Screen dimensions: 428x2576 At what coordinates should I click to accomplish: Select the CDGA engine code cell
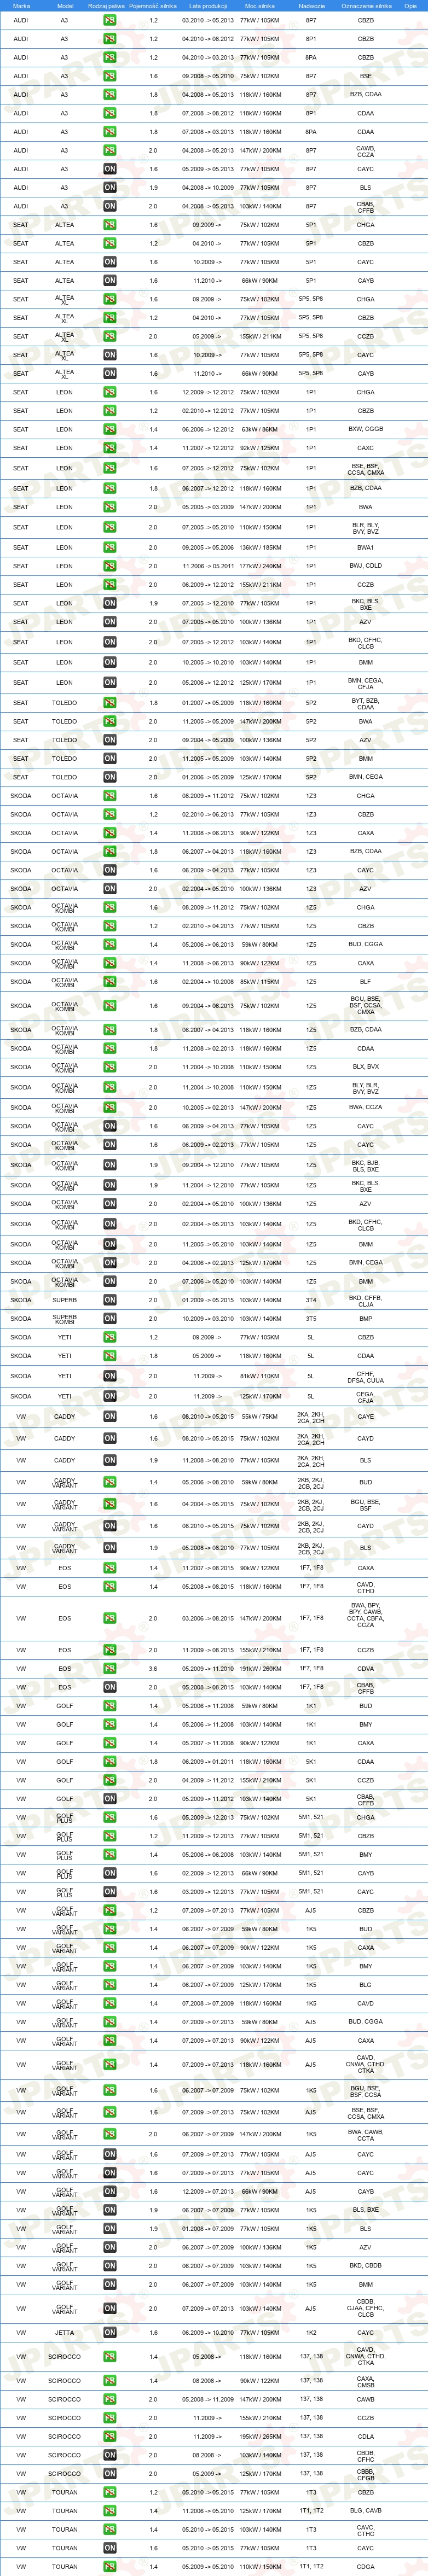366,2567
